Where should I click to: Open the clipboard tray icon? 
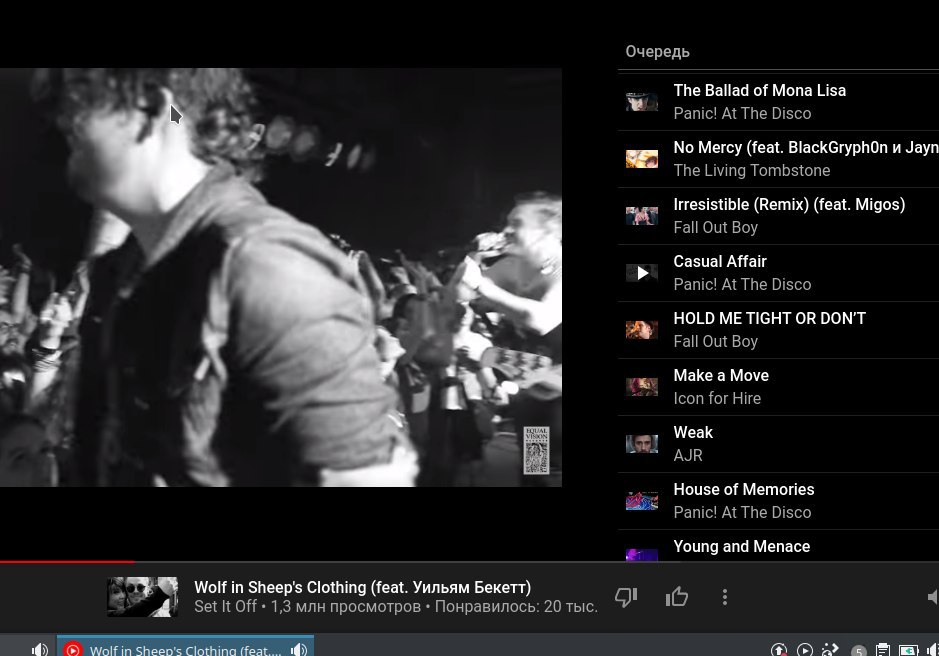[x=883, y=650]
